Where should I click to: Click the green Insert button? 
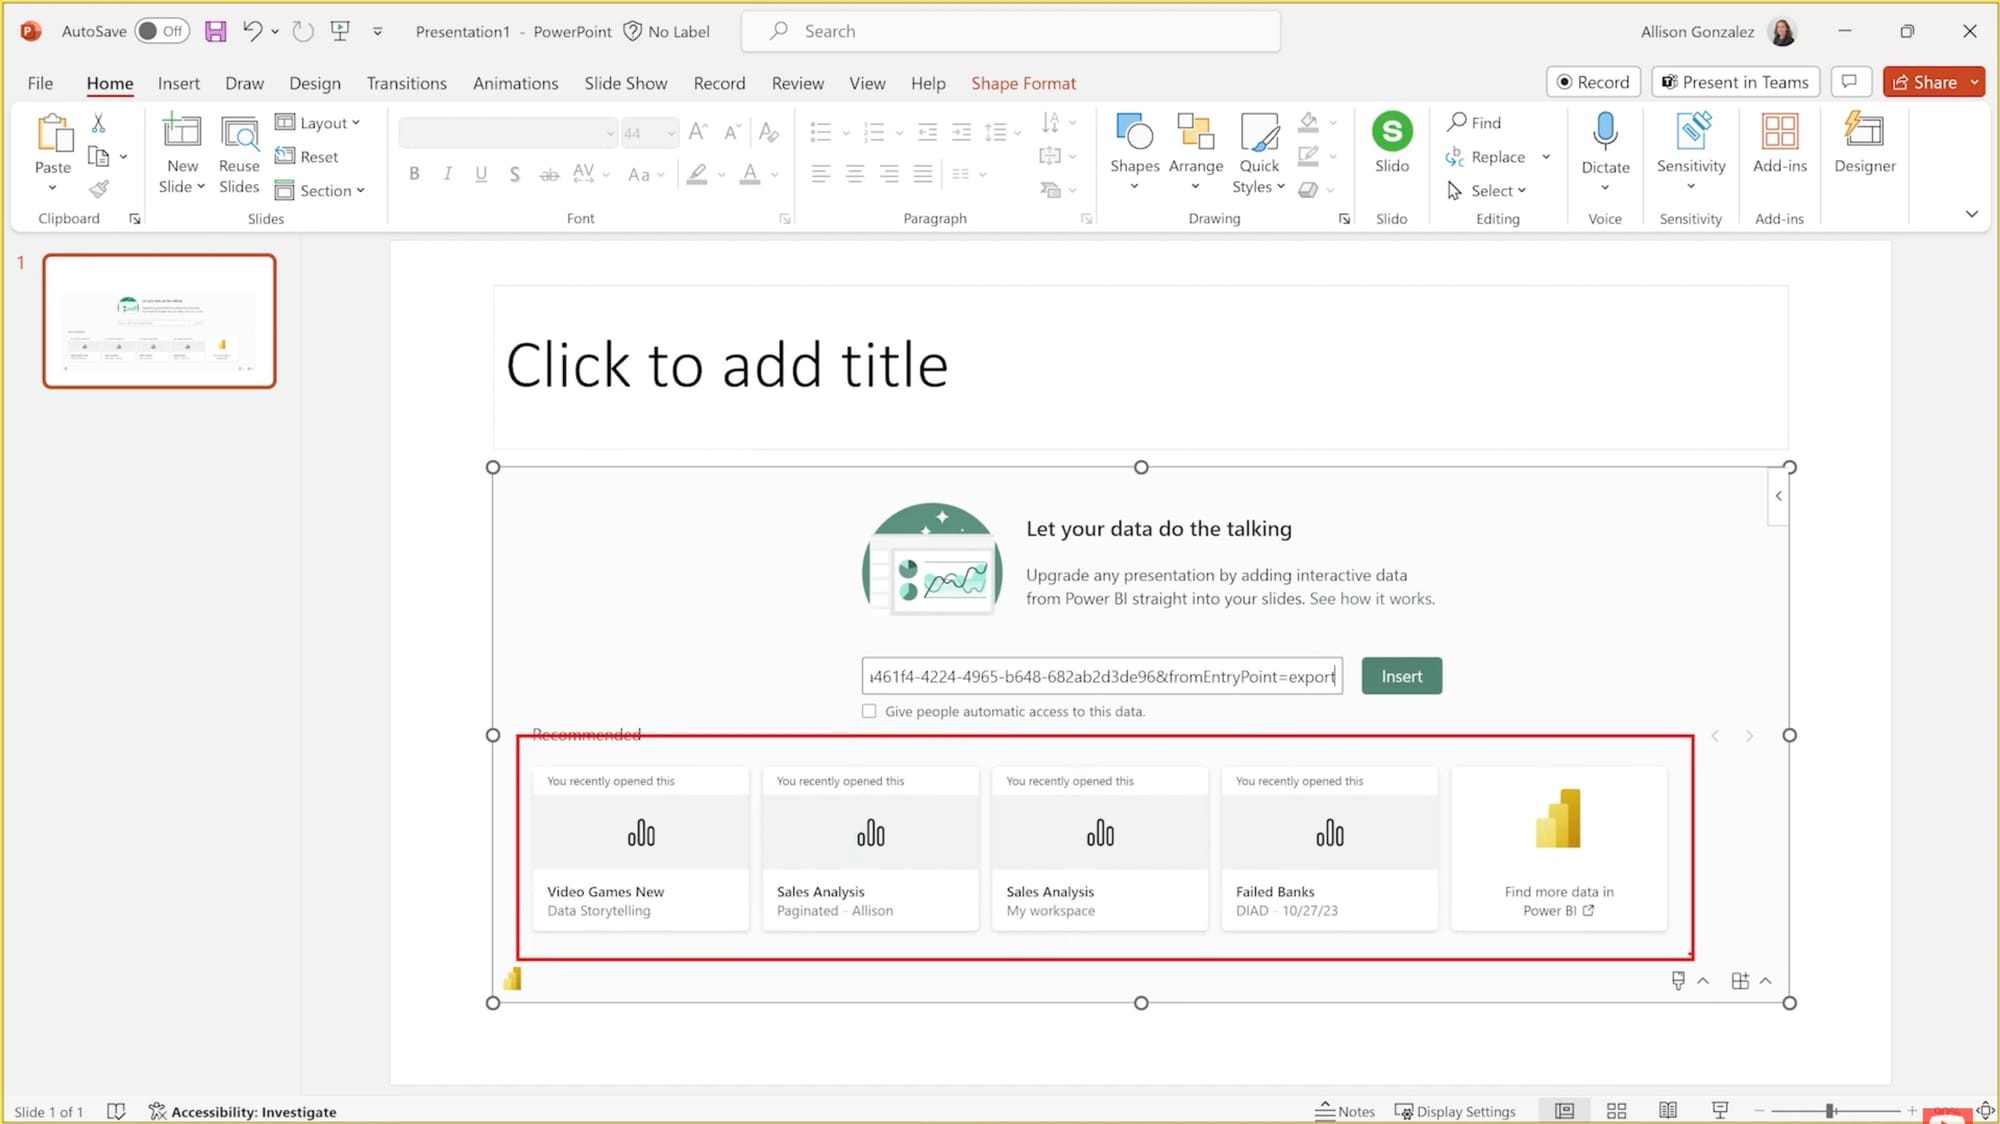pyautogui.click(x=1401, y=676)
